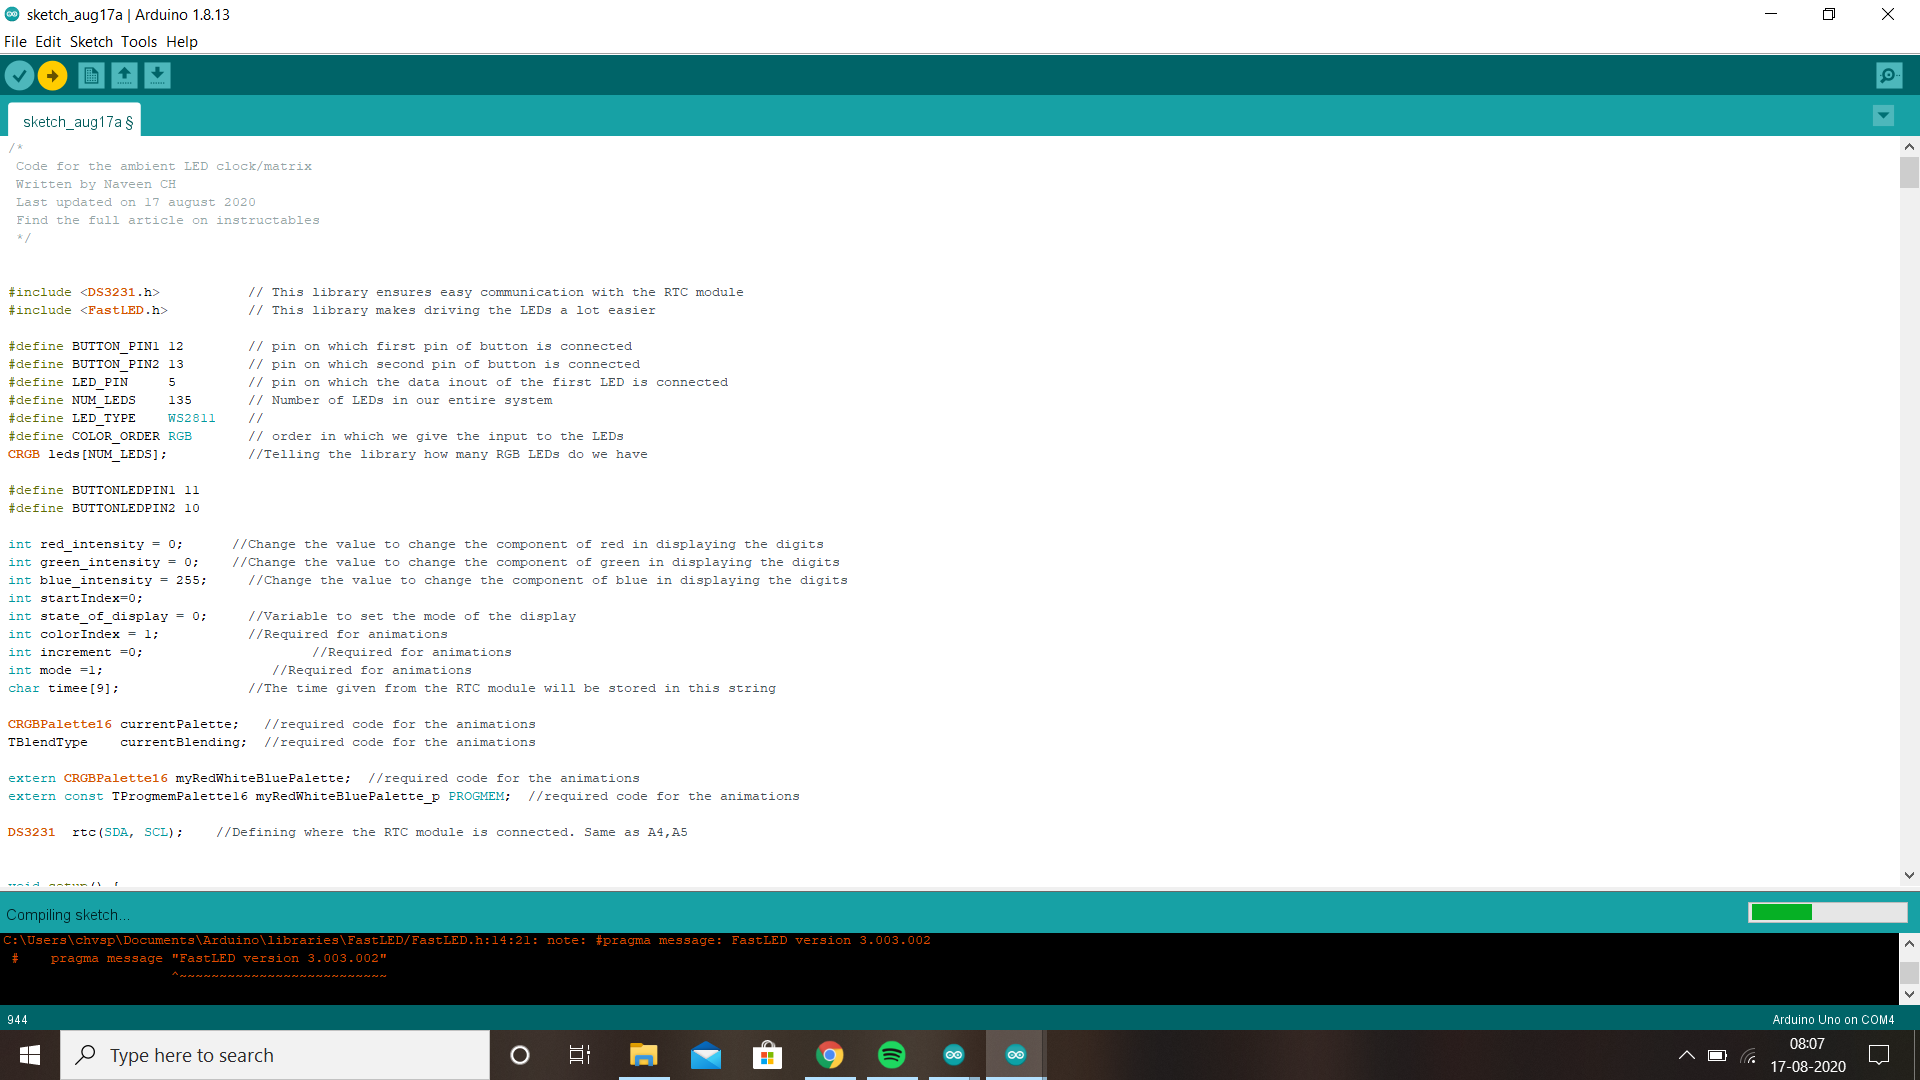Open Google Chrome from taskbar
The width and height of the screenshot is (1920, 1080).
tap(829, 1055)
